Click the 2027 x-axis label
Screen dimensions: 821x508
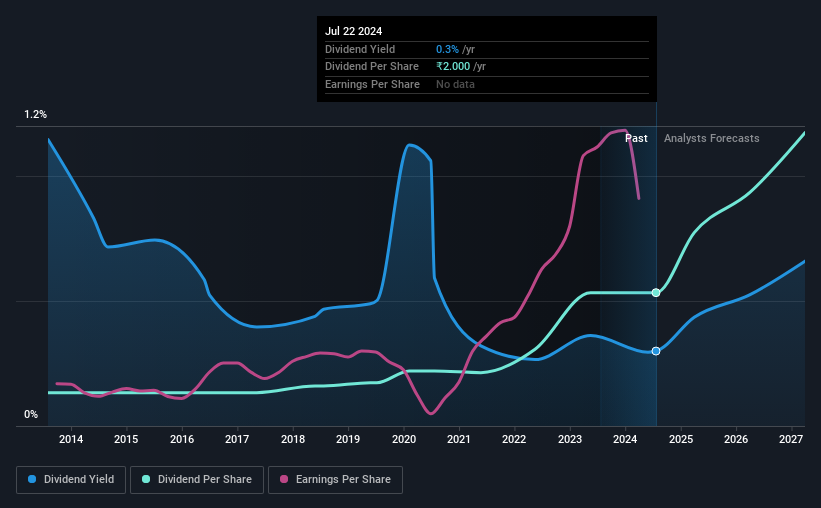(791, 439)
